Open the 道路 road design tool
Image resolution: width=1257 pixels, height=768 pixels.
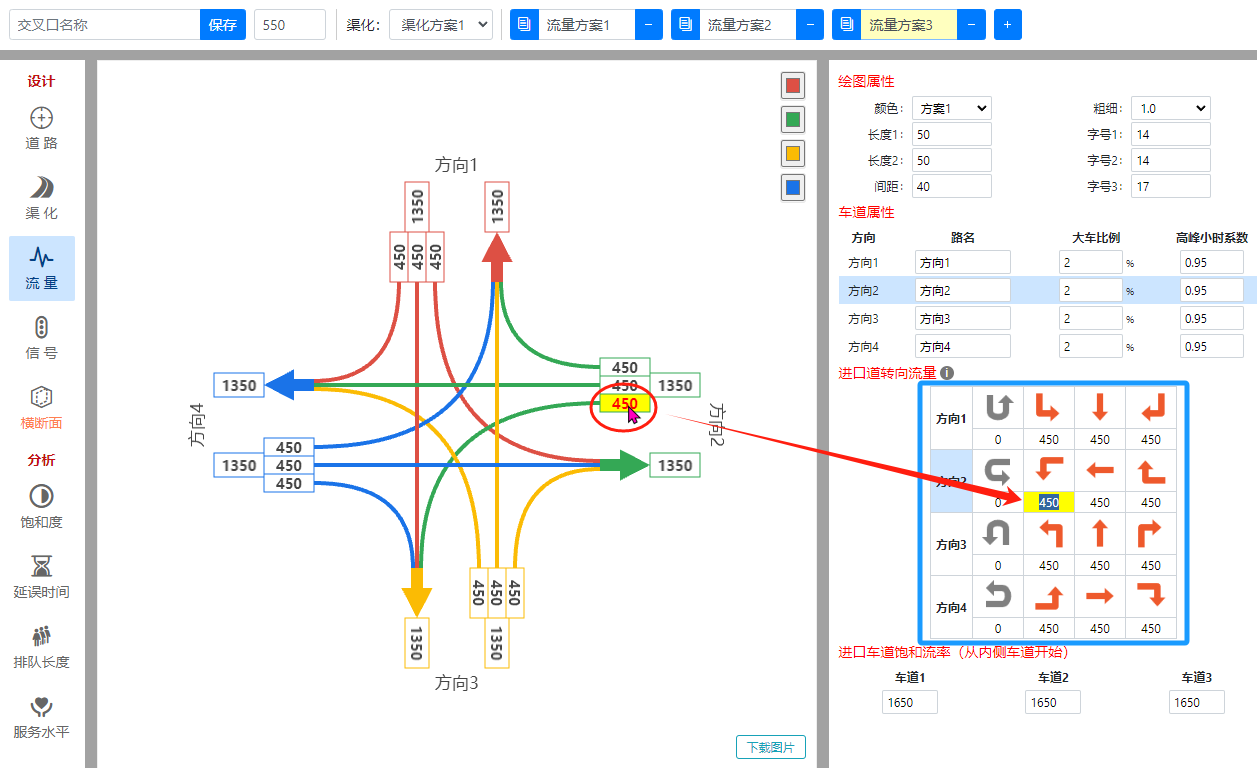(42, 128)
